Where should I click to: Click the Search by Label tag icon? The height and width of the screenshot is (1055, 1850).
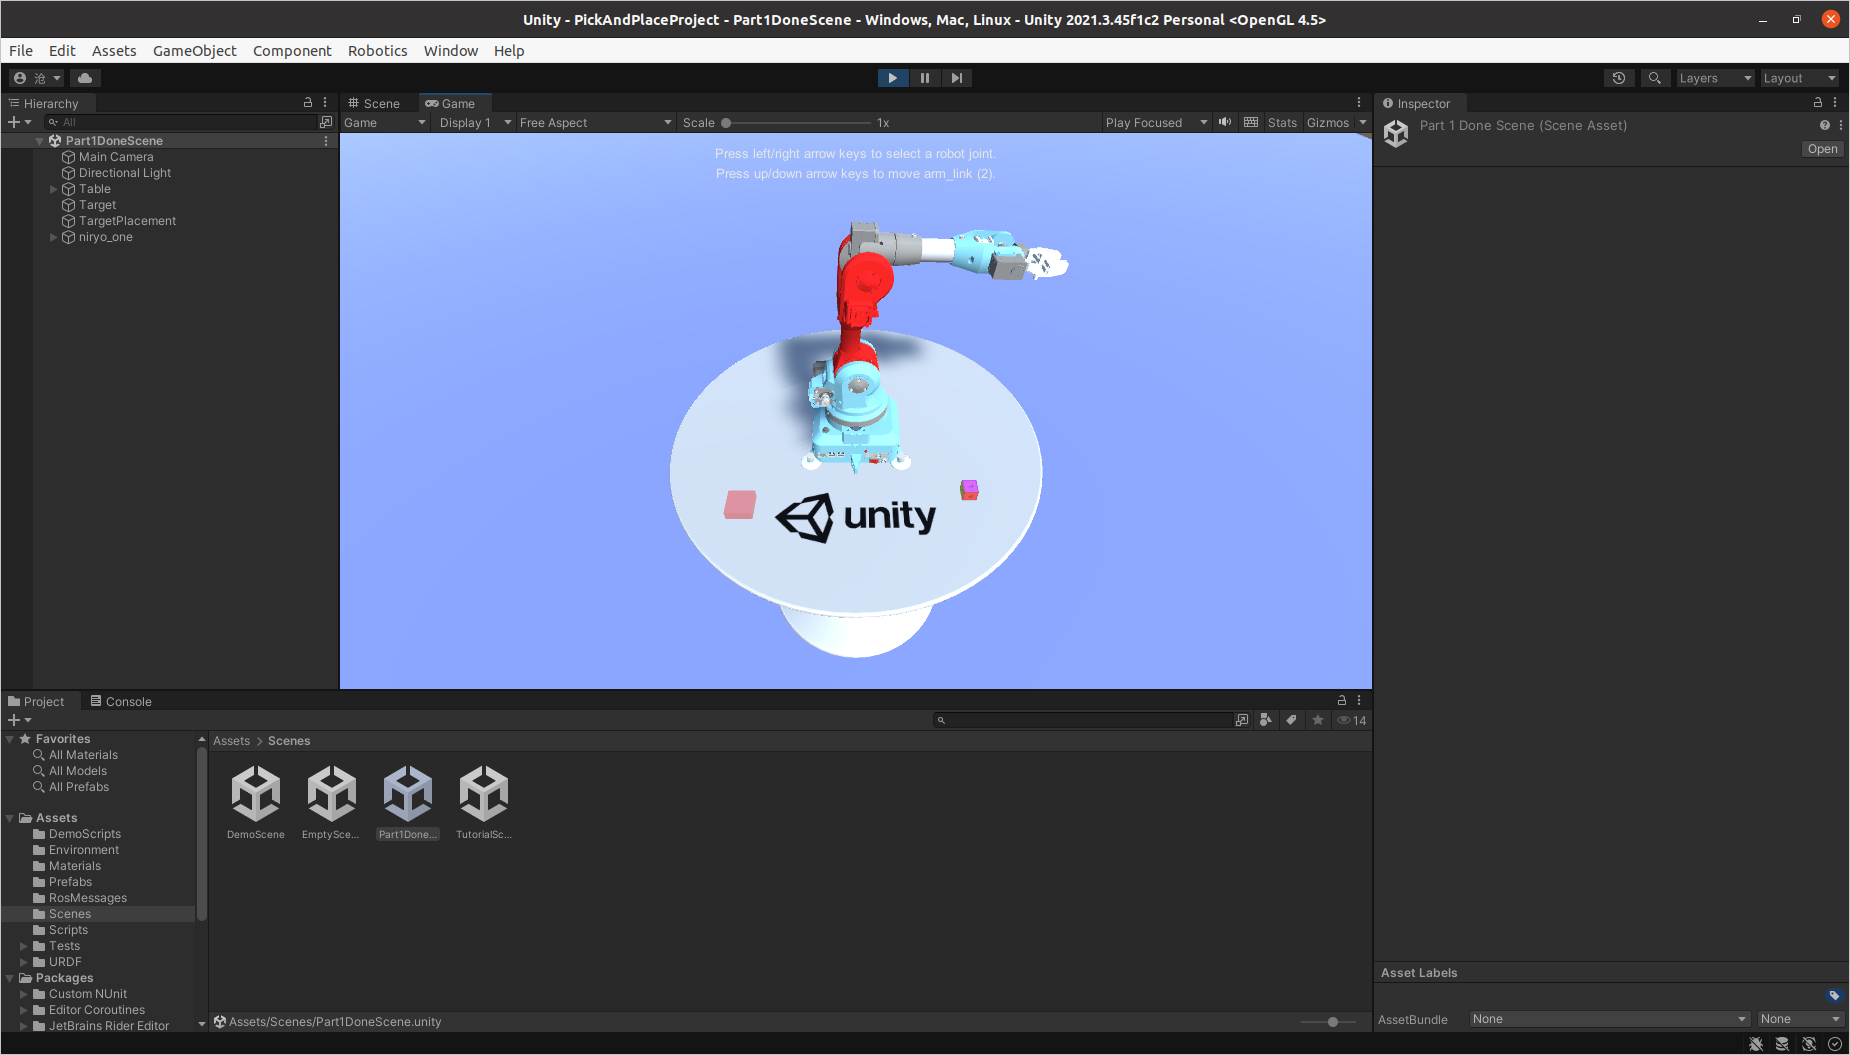[1292, 720]
